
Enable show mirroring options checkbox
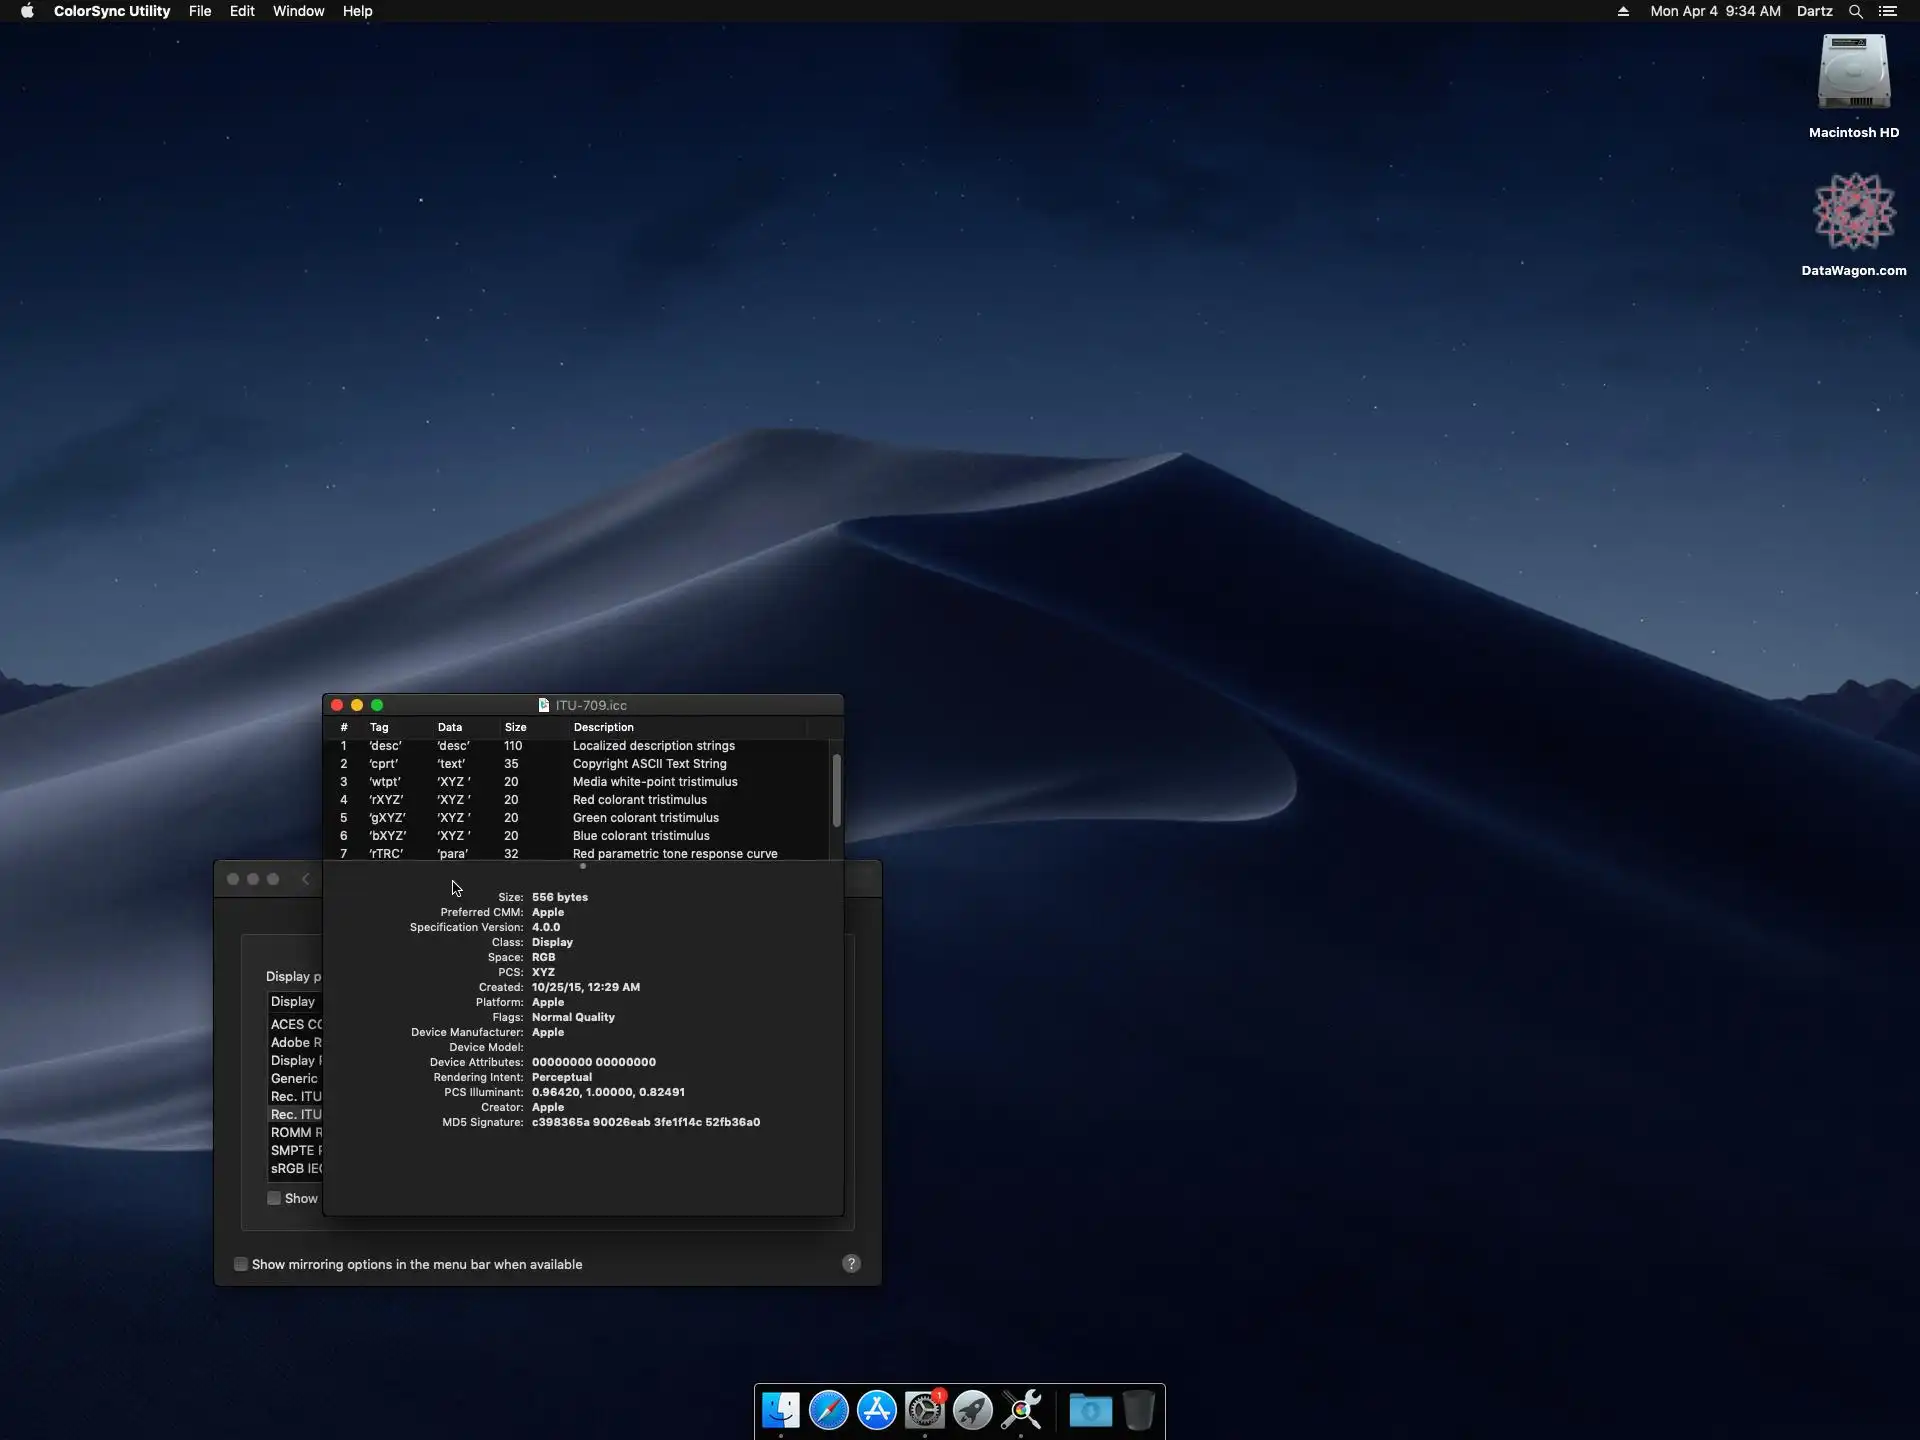coord(241,1264)
